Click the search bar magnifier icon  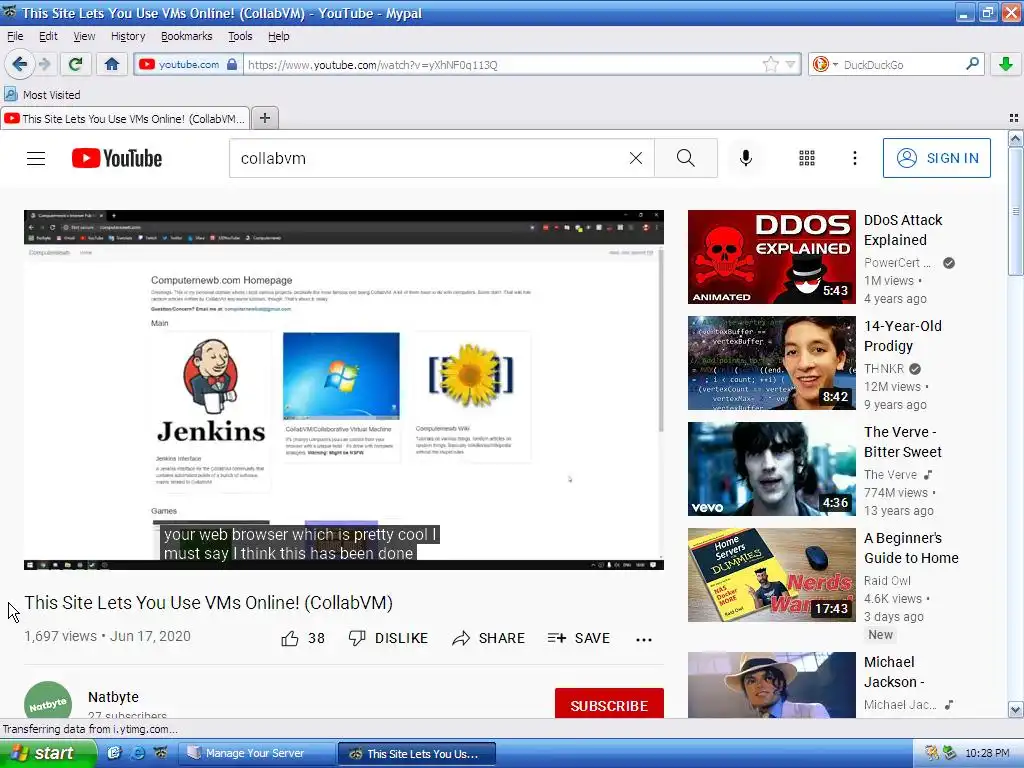[x=972, y=64]
